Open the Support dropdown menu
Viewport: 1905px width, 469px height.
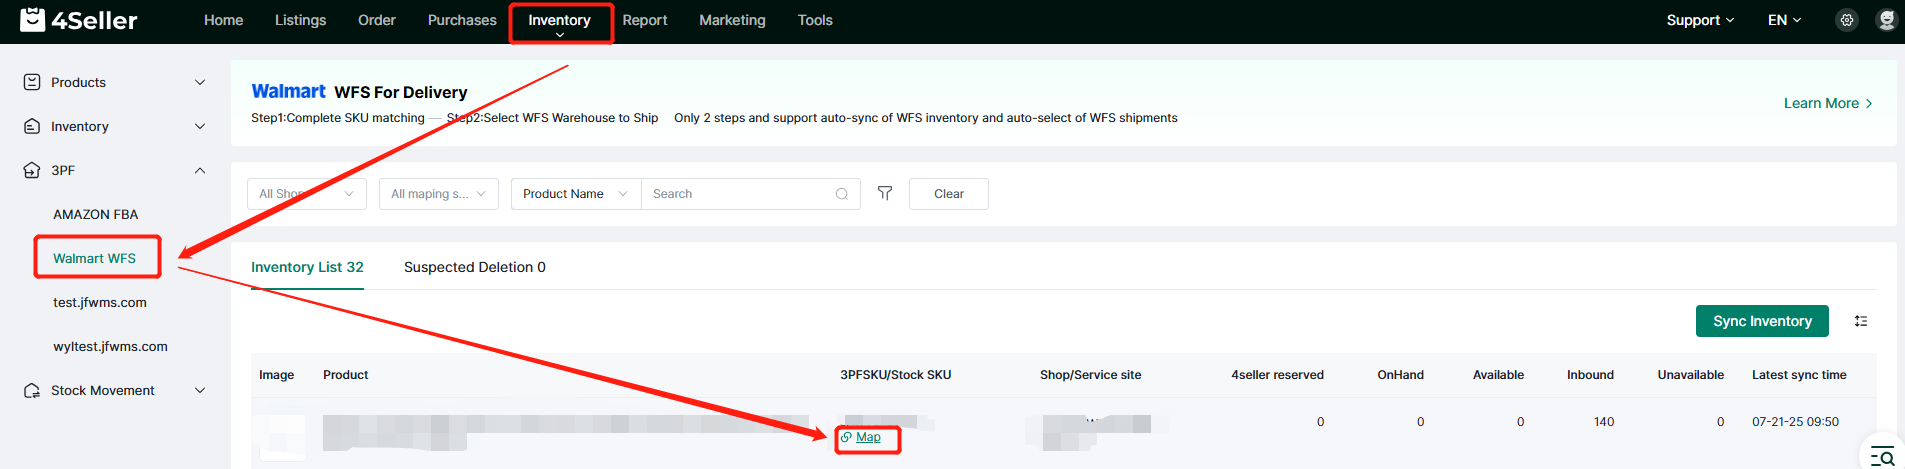point(1700,20)
